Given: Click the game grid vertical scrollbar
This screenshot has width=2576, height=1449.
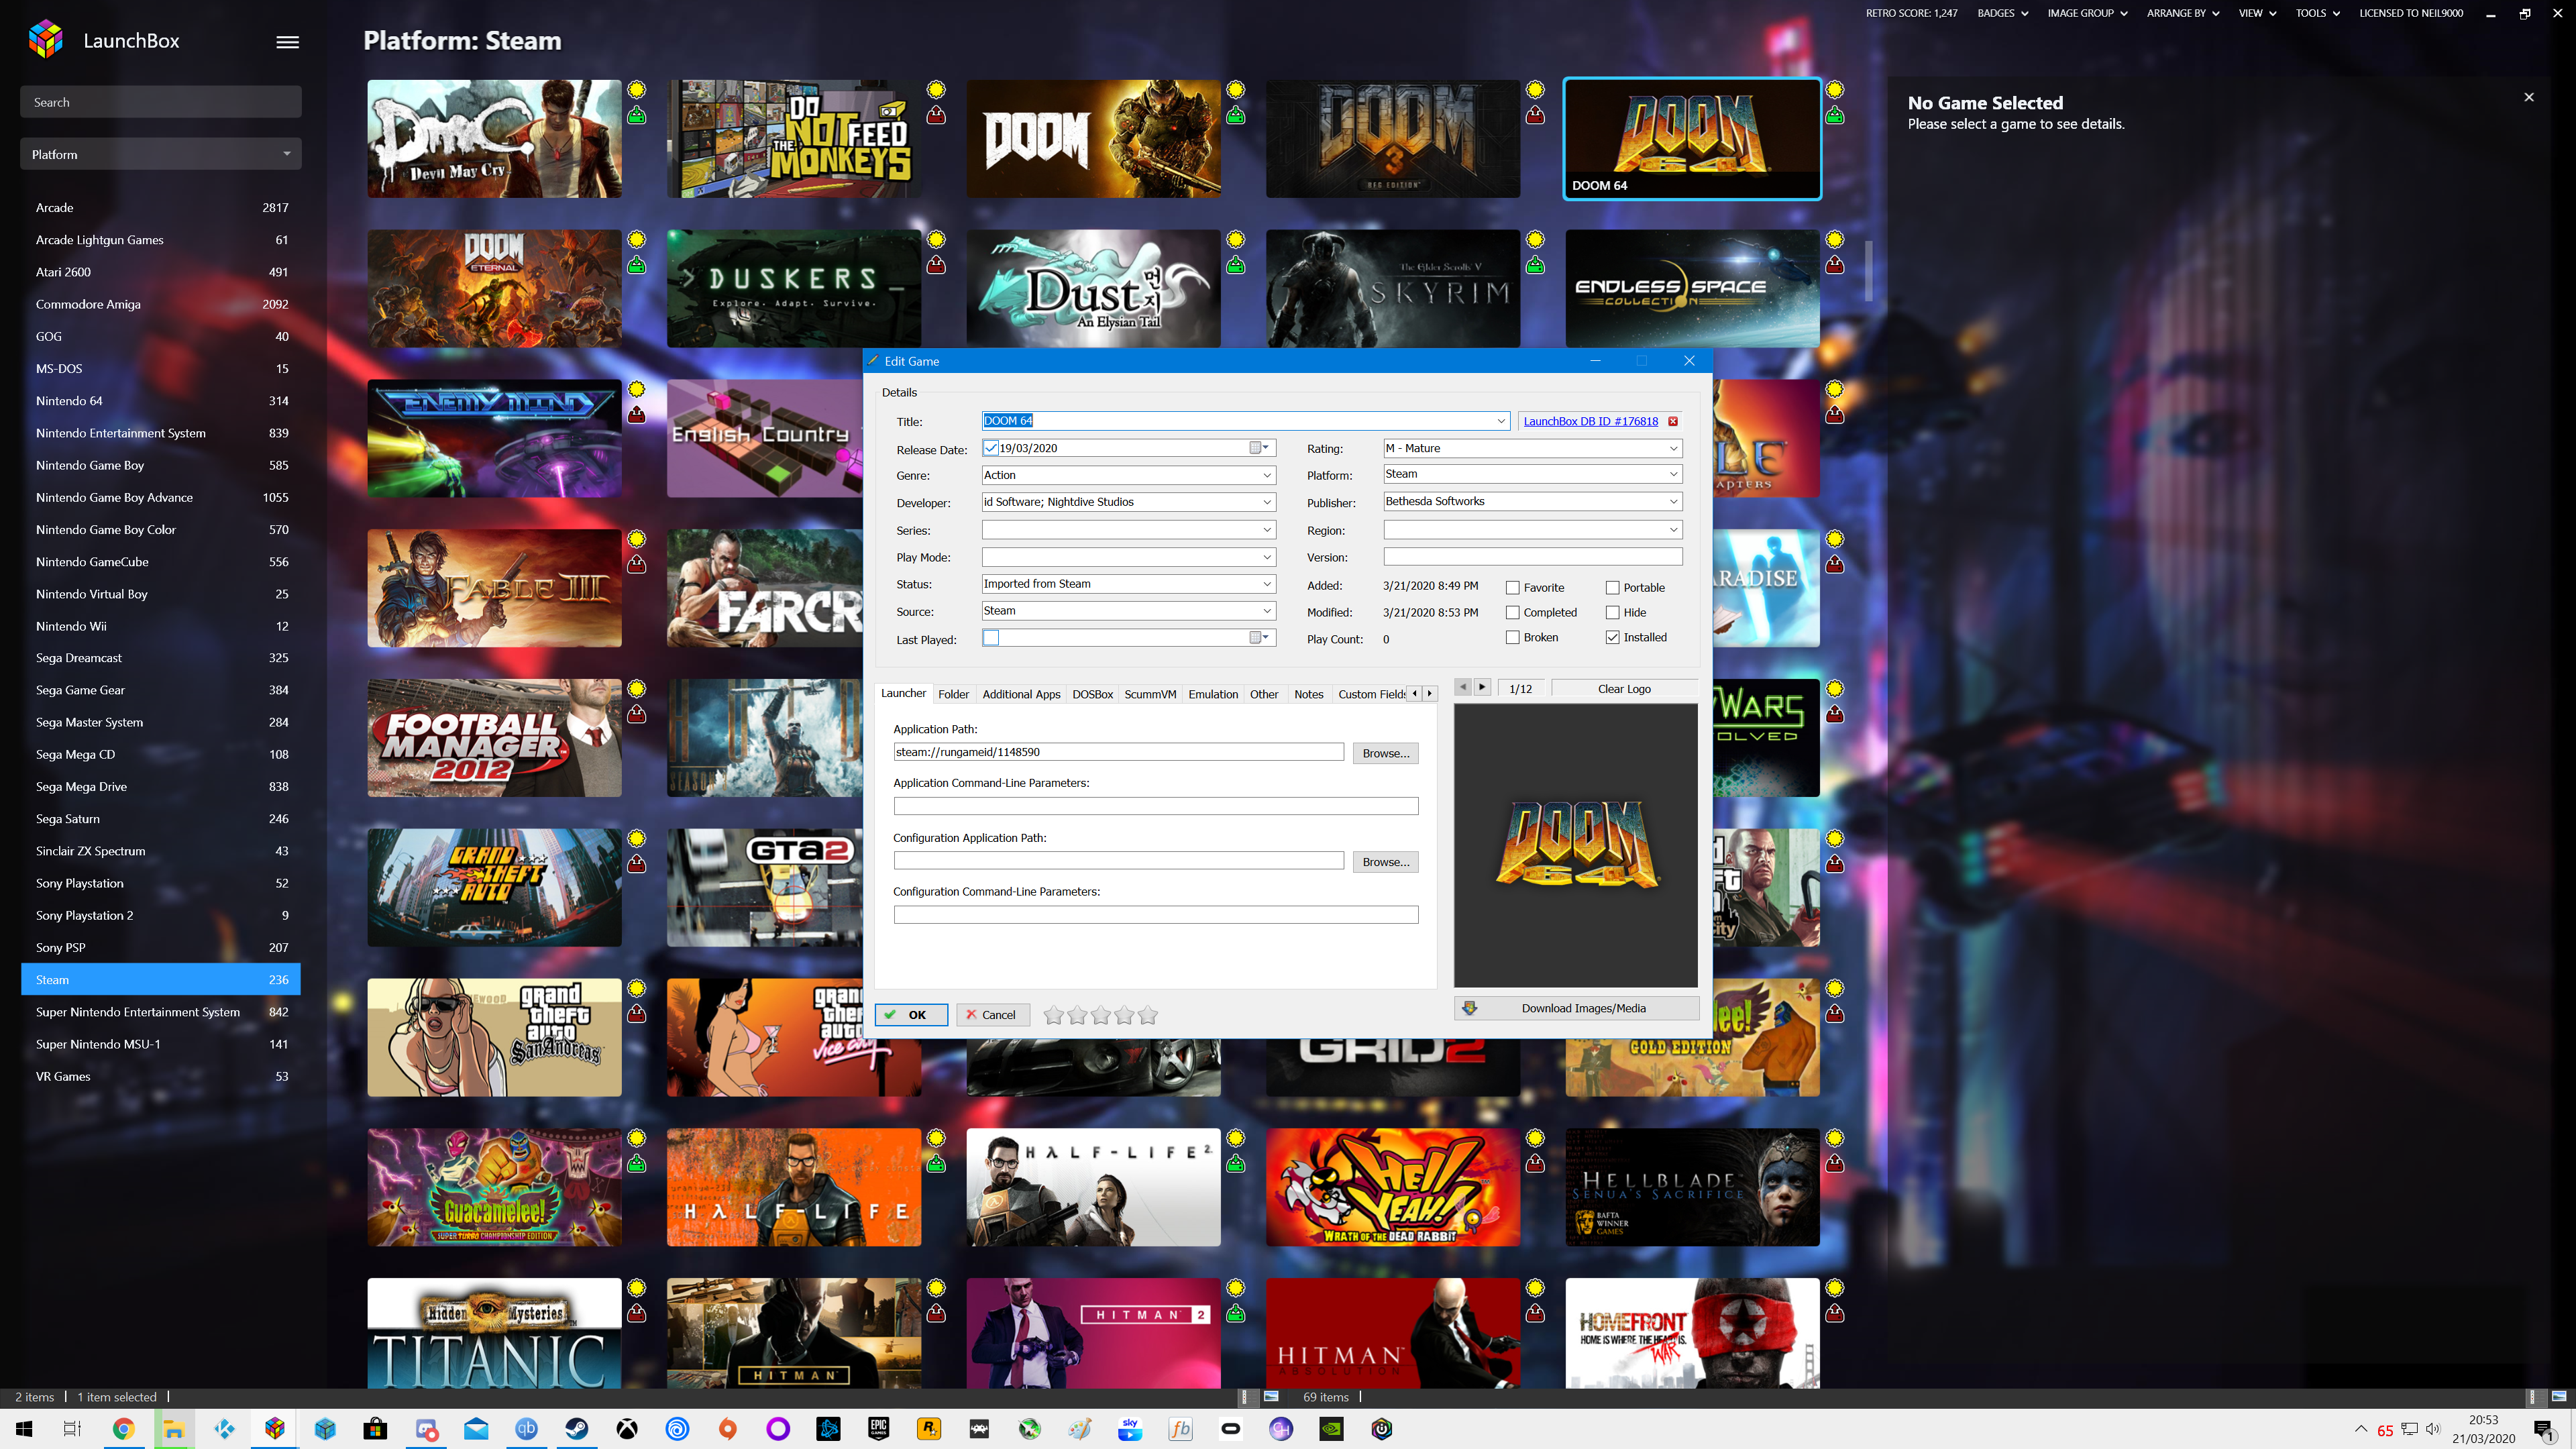Looking at the screenshot, I should (1868, 270).
